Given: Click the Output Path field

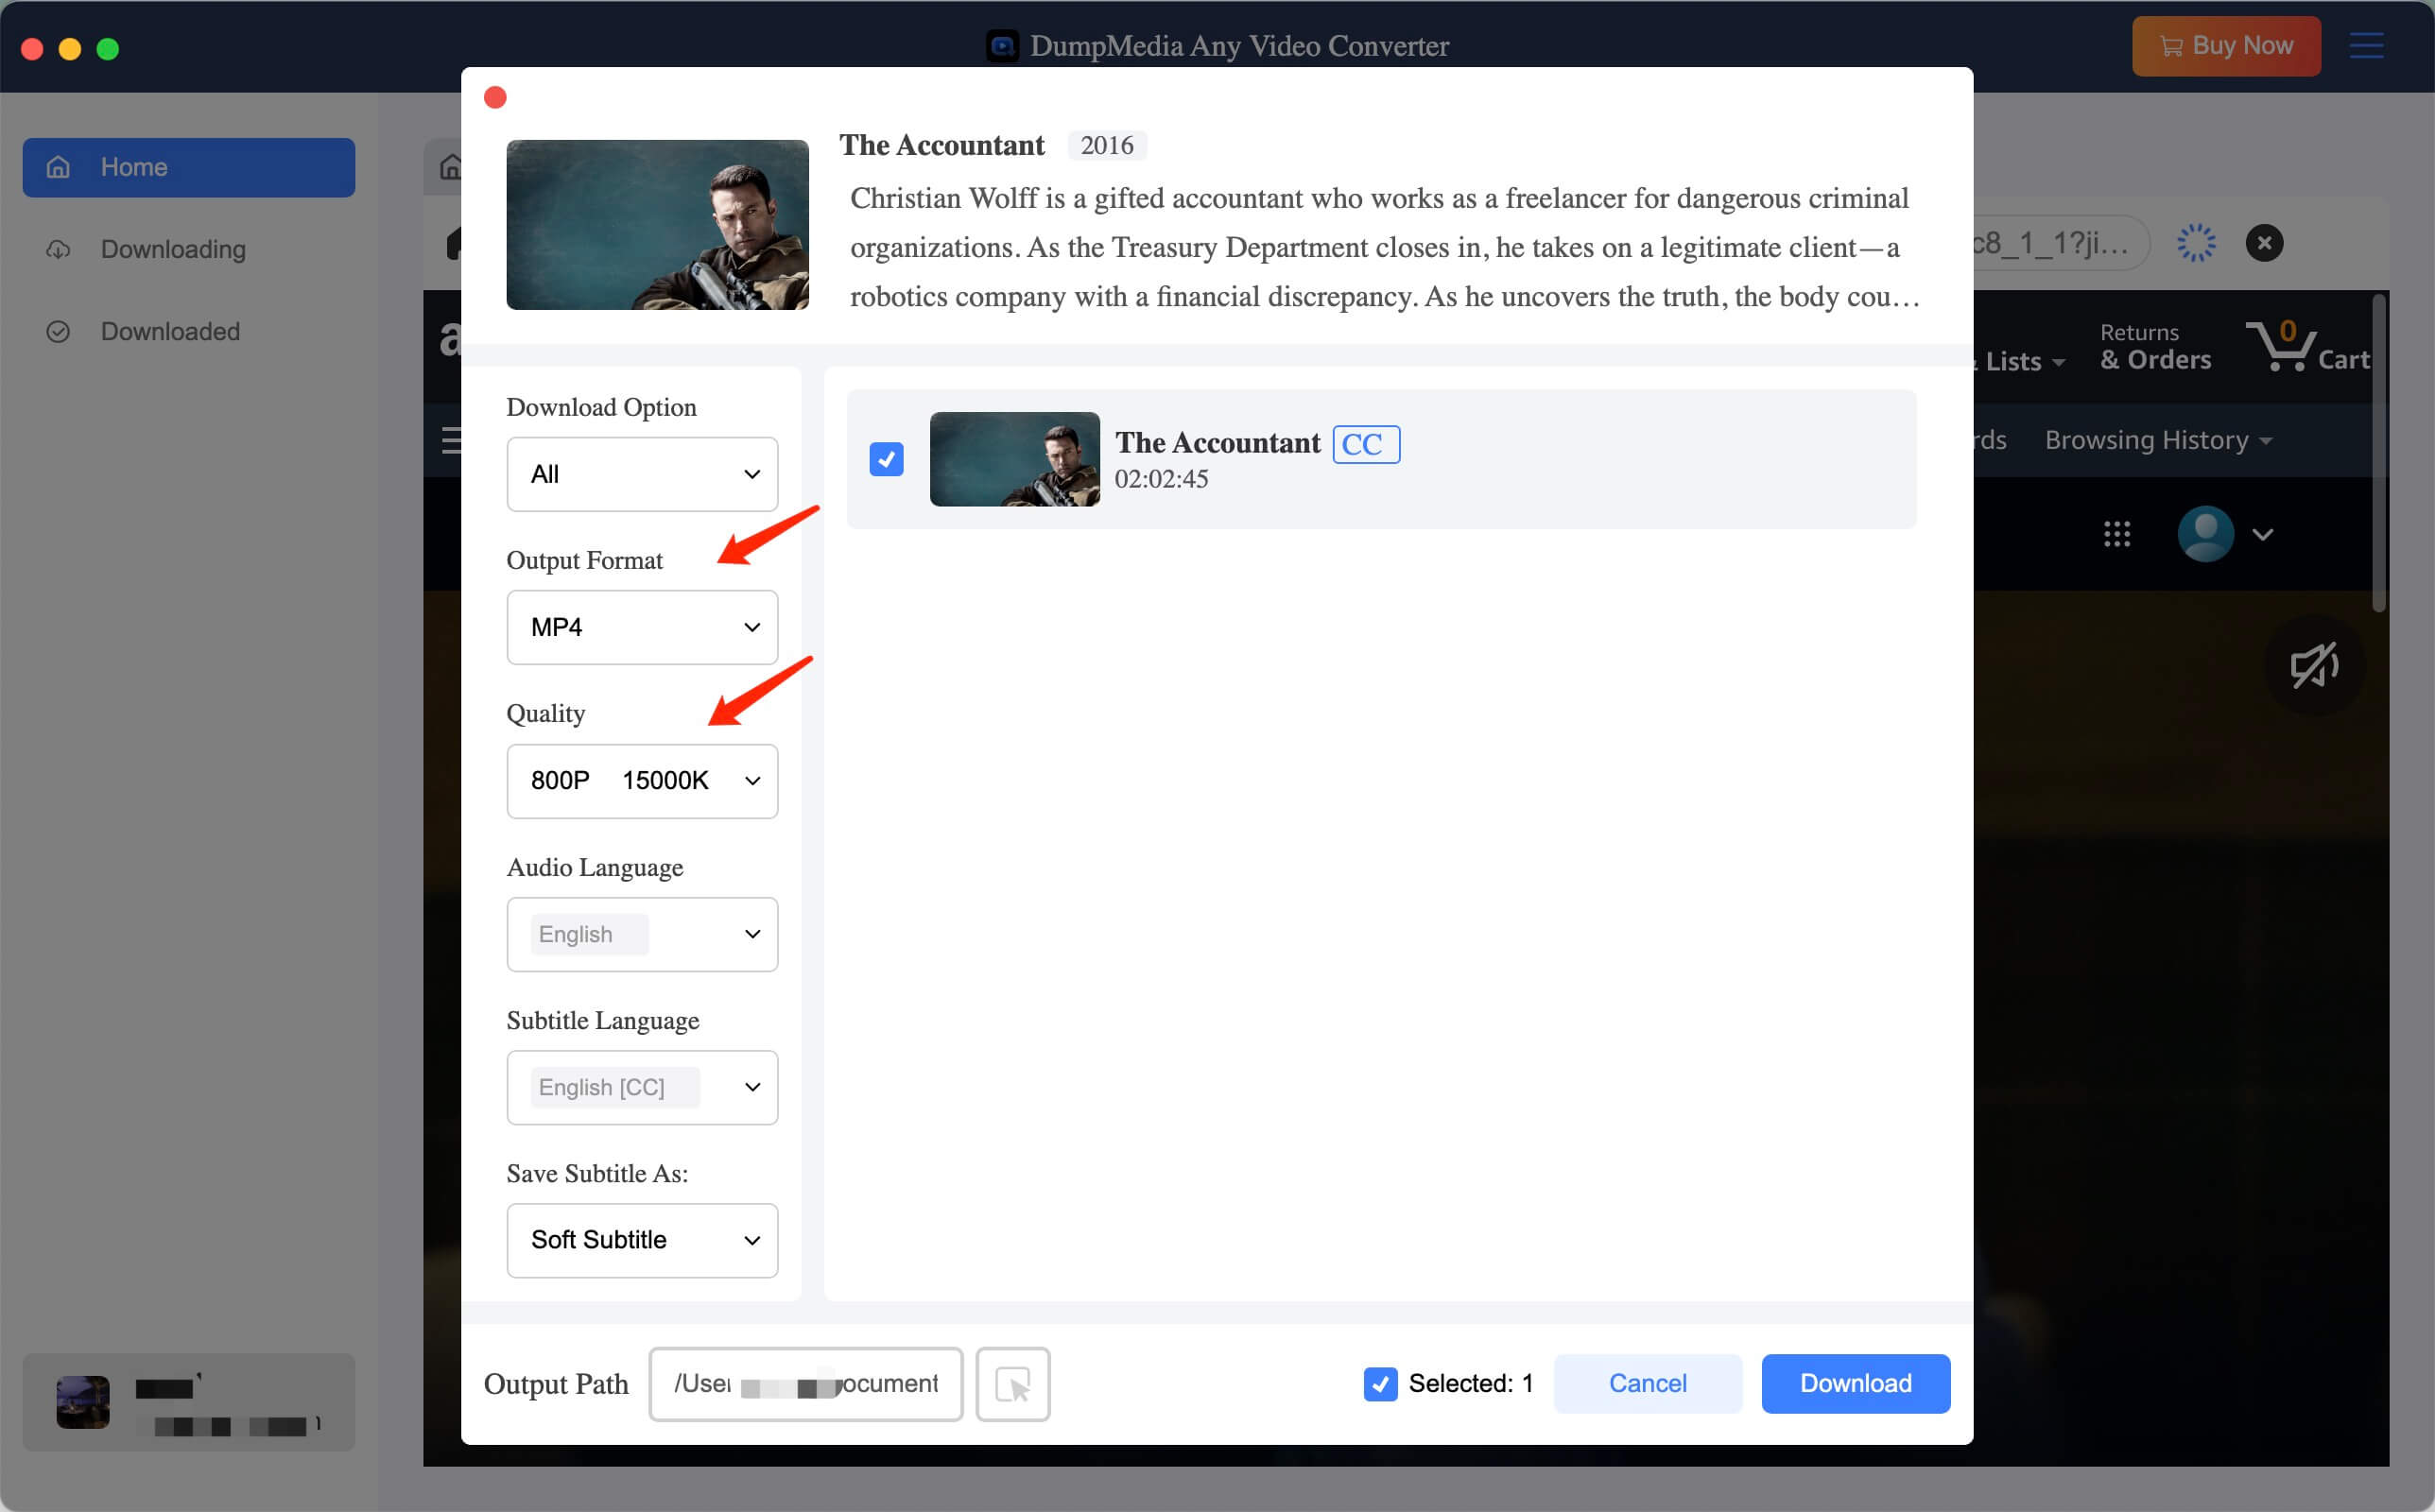Looking at the screenshot, I should 805,1384.
